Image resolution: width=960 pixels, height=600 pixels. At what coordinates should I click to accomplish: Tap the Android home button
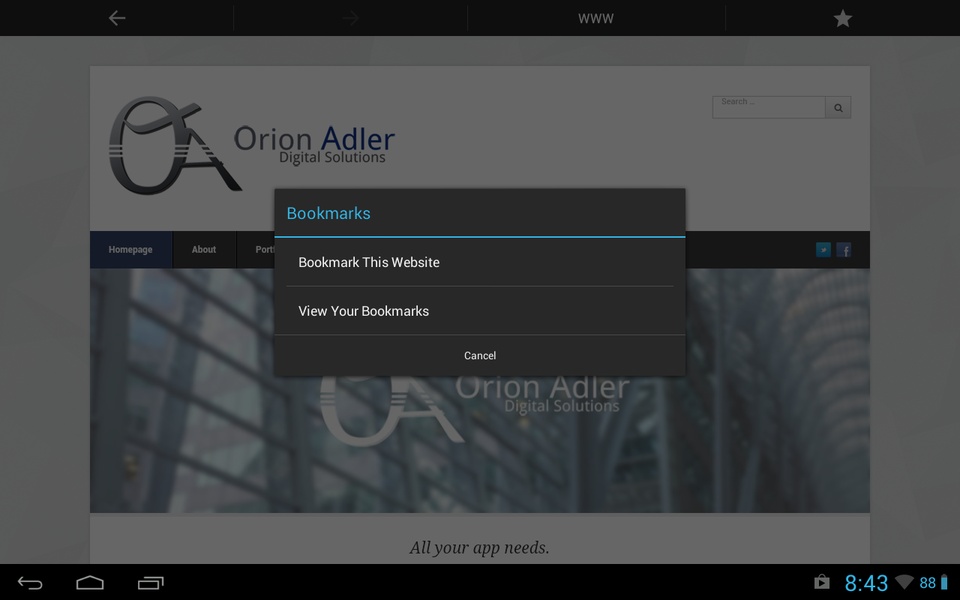pos(90,583)
